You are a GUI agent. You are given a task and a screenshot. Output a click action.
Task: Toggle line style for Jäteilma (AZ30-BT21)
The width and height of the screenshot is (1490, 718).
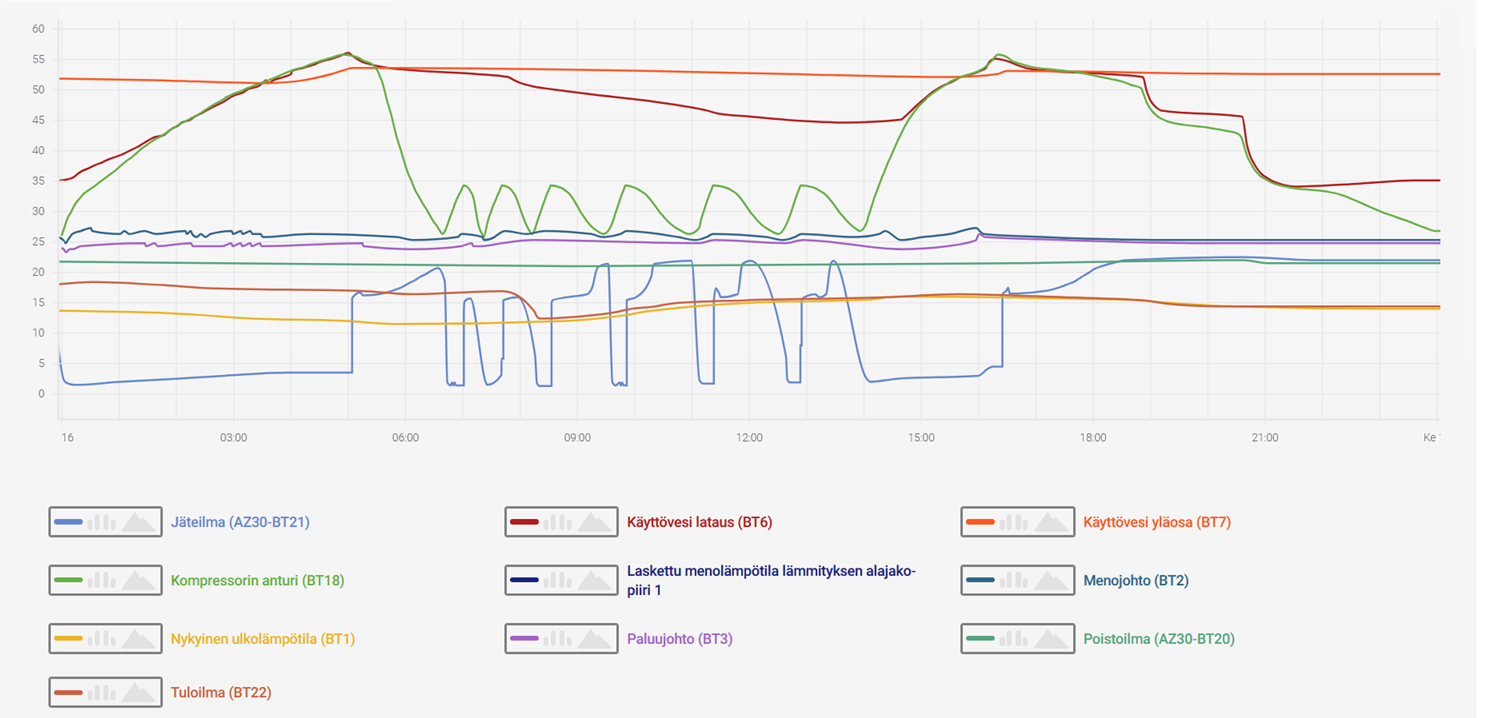tap(68, 522)
